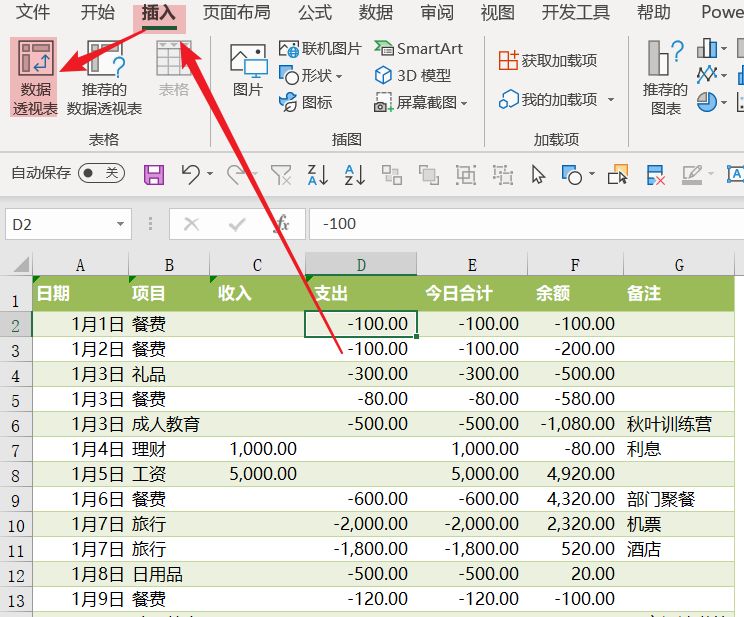Choose the Select Objects pointer tool
The width and height of the screenshot is (744, 617).
(x=538, y=175)
